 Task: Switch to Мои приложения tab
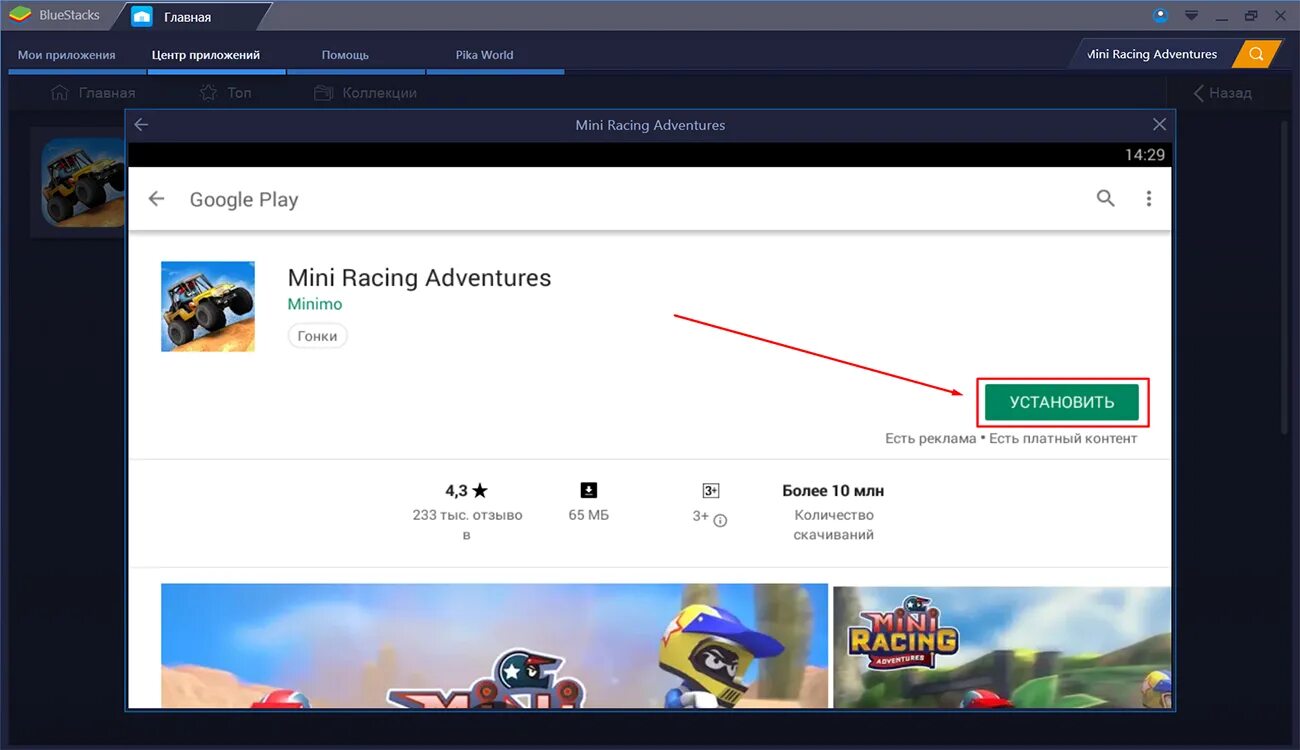tap(67, 55)
